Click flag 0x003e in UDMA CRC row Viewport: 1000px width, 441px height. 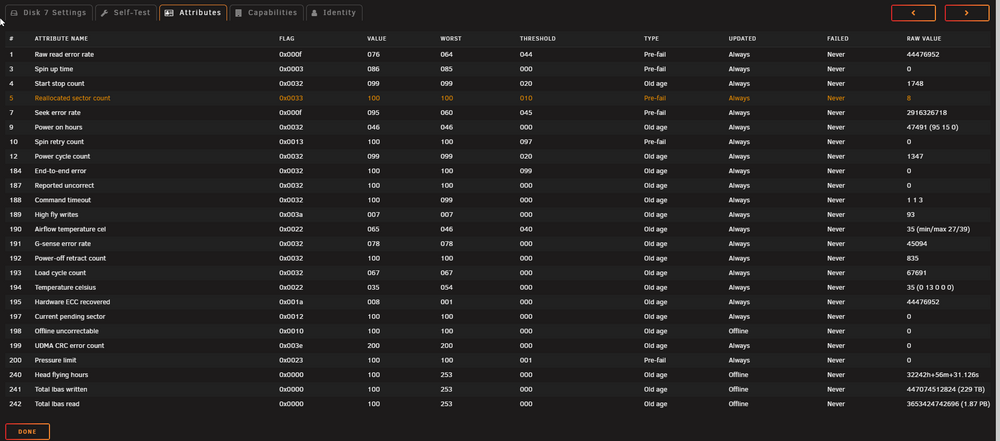[291, 346]
